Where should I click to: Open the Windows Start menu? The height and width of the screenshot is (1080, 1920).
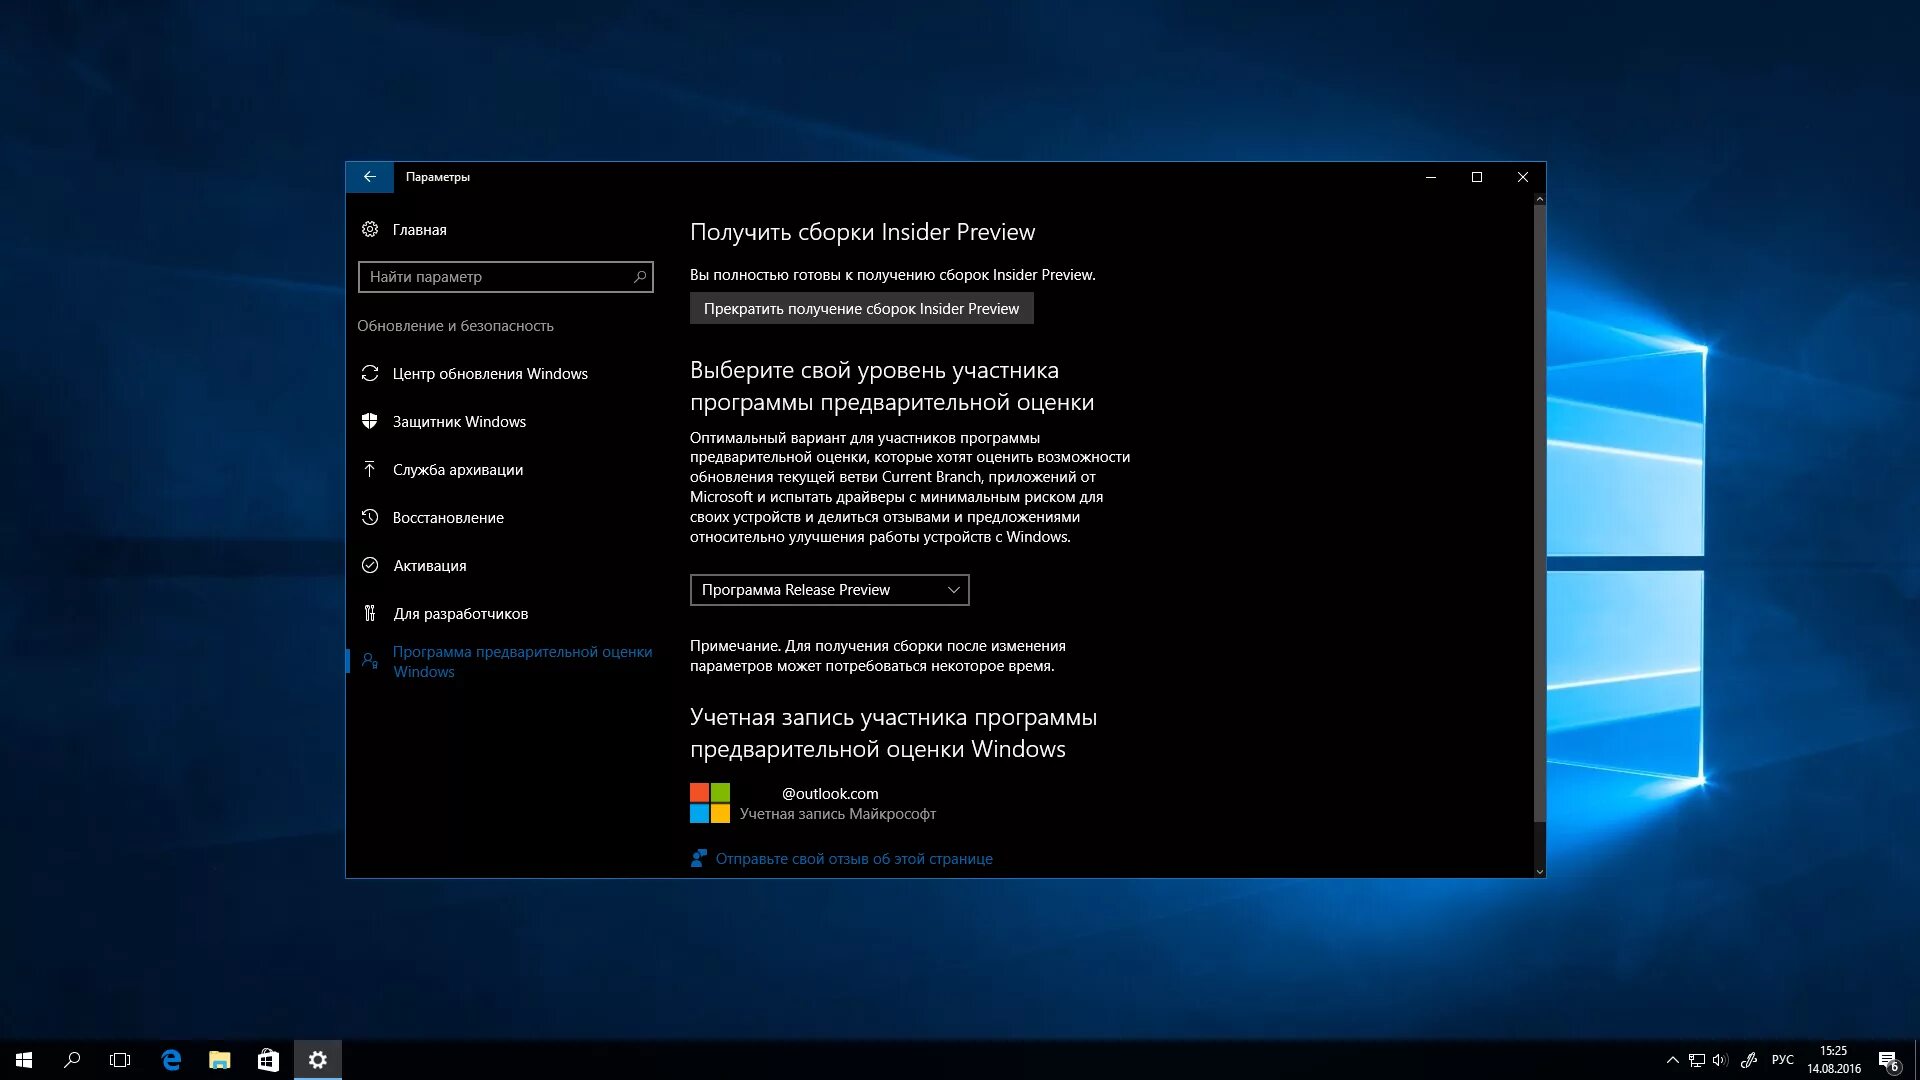pos(24,1060)
